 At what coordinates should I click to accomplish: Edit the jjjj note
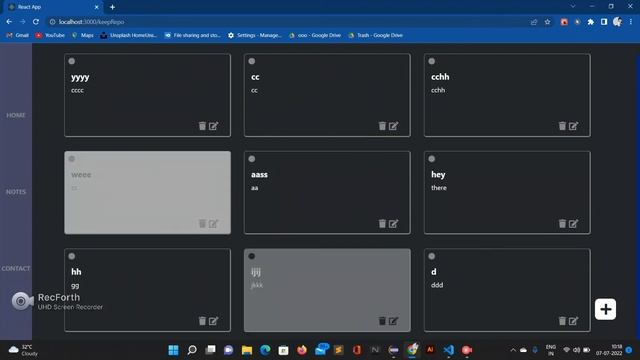[x=393, y=321]
